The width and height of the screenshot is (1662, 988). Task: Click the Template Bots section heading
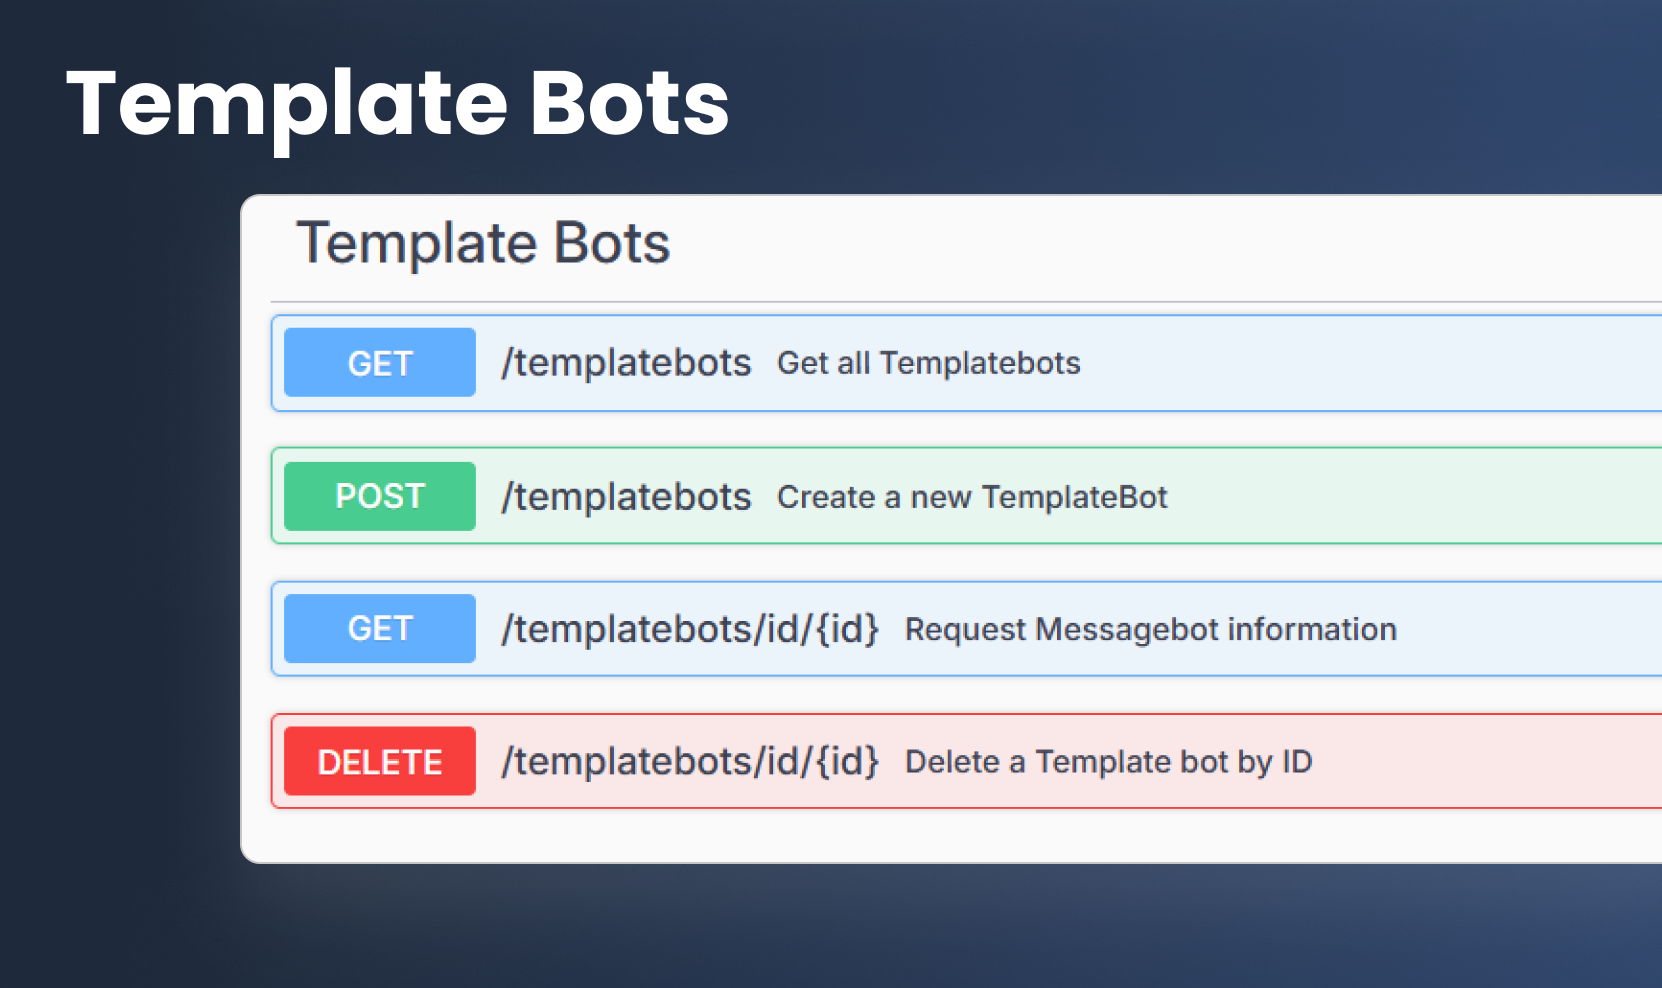pyautogui.click(x=483, y=241)
